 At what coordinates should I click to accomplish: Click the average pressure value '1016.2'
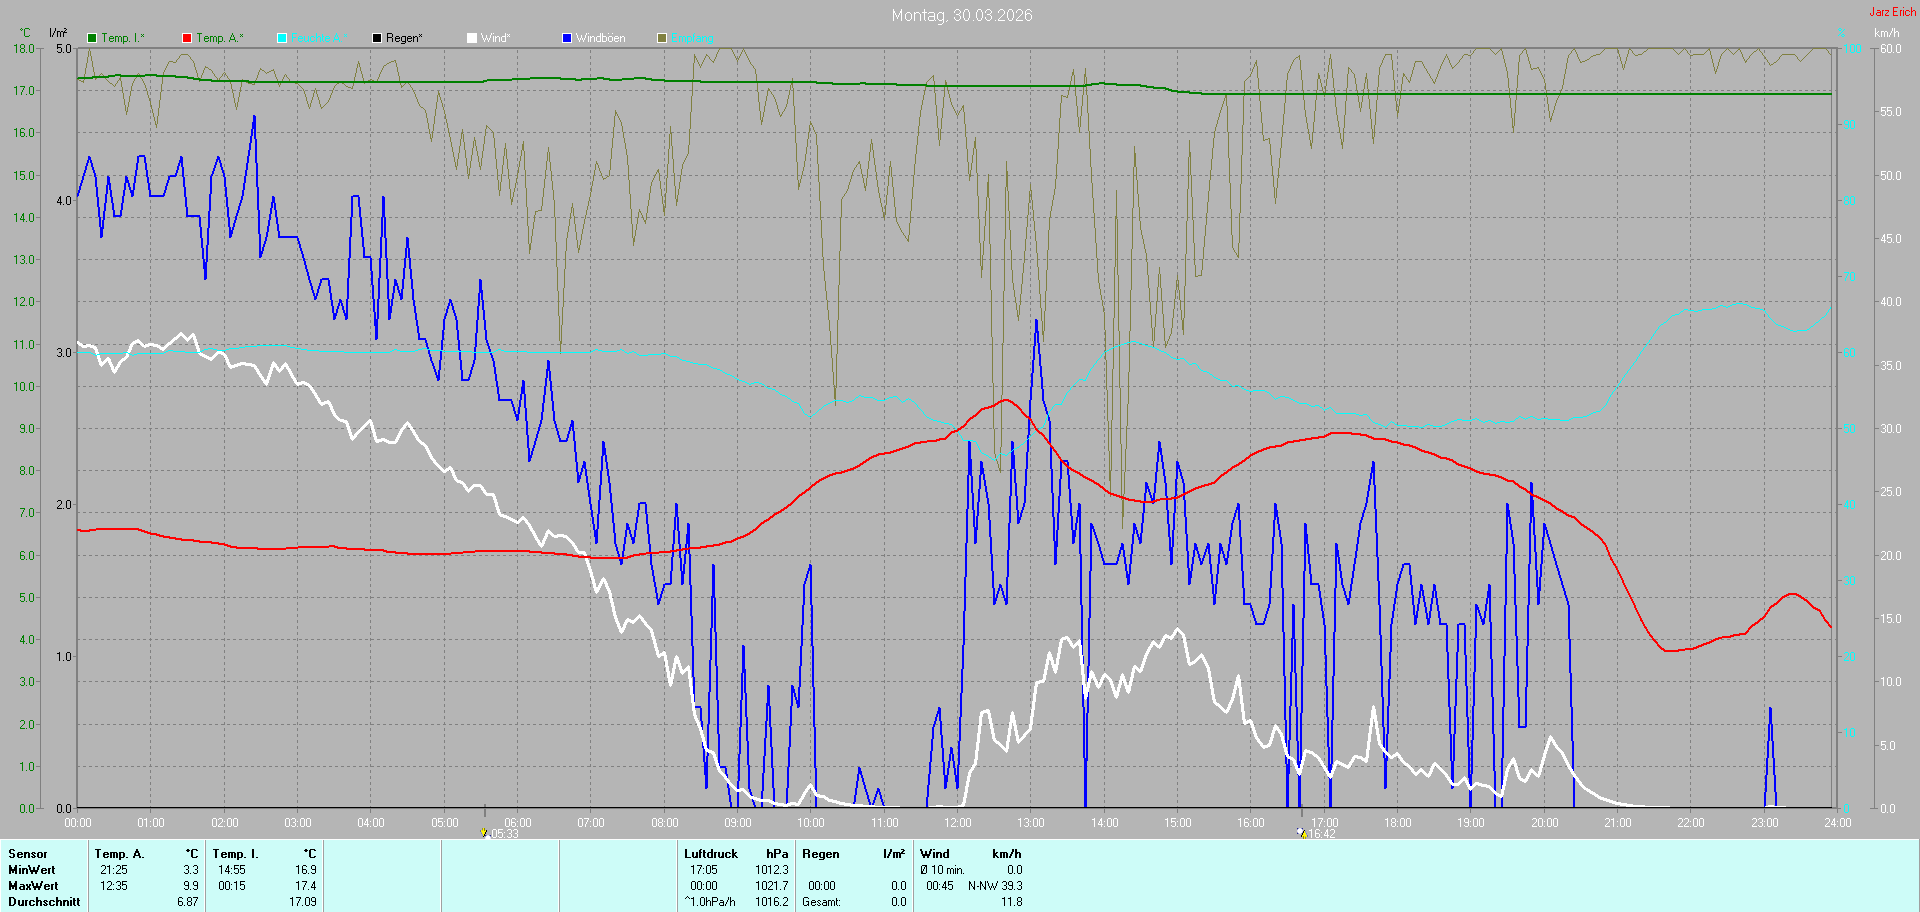[x=772, y=902]
